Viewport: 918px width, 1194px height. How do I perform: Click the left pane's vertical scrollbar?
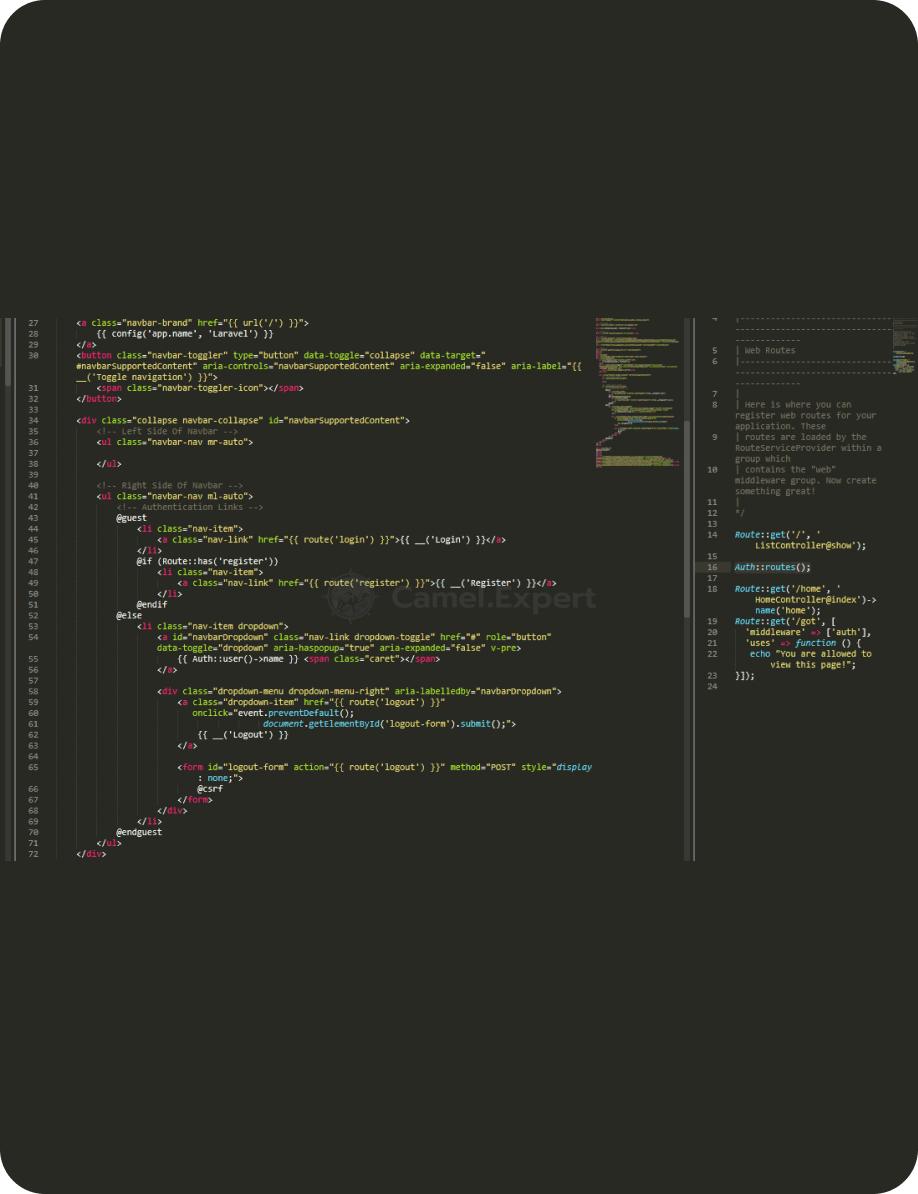coord(686,500)
